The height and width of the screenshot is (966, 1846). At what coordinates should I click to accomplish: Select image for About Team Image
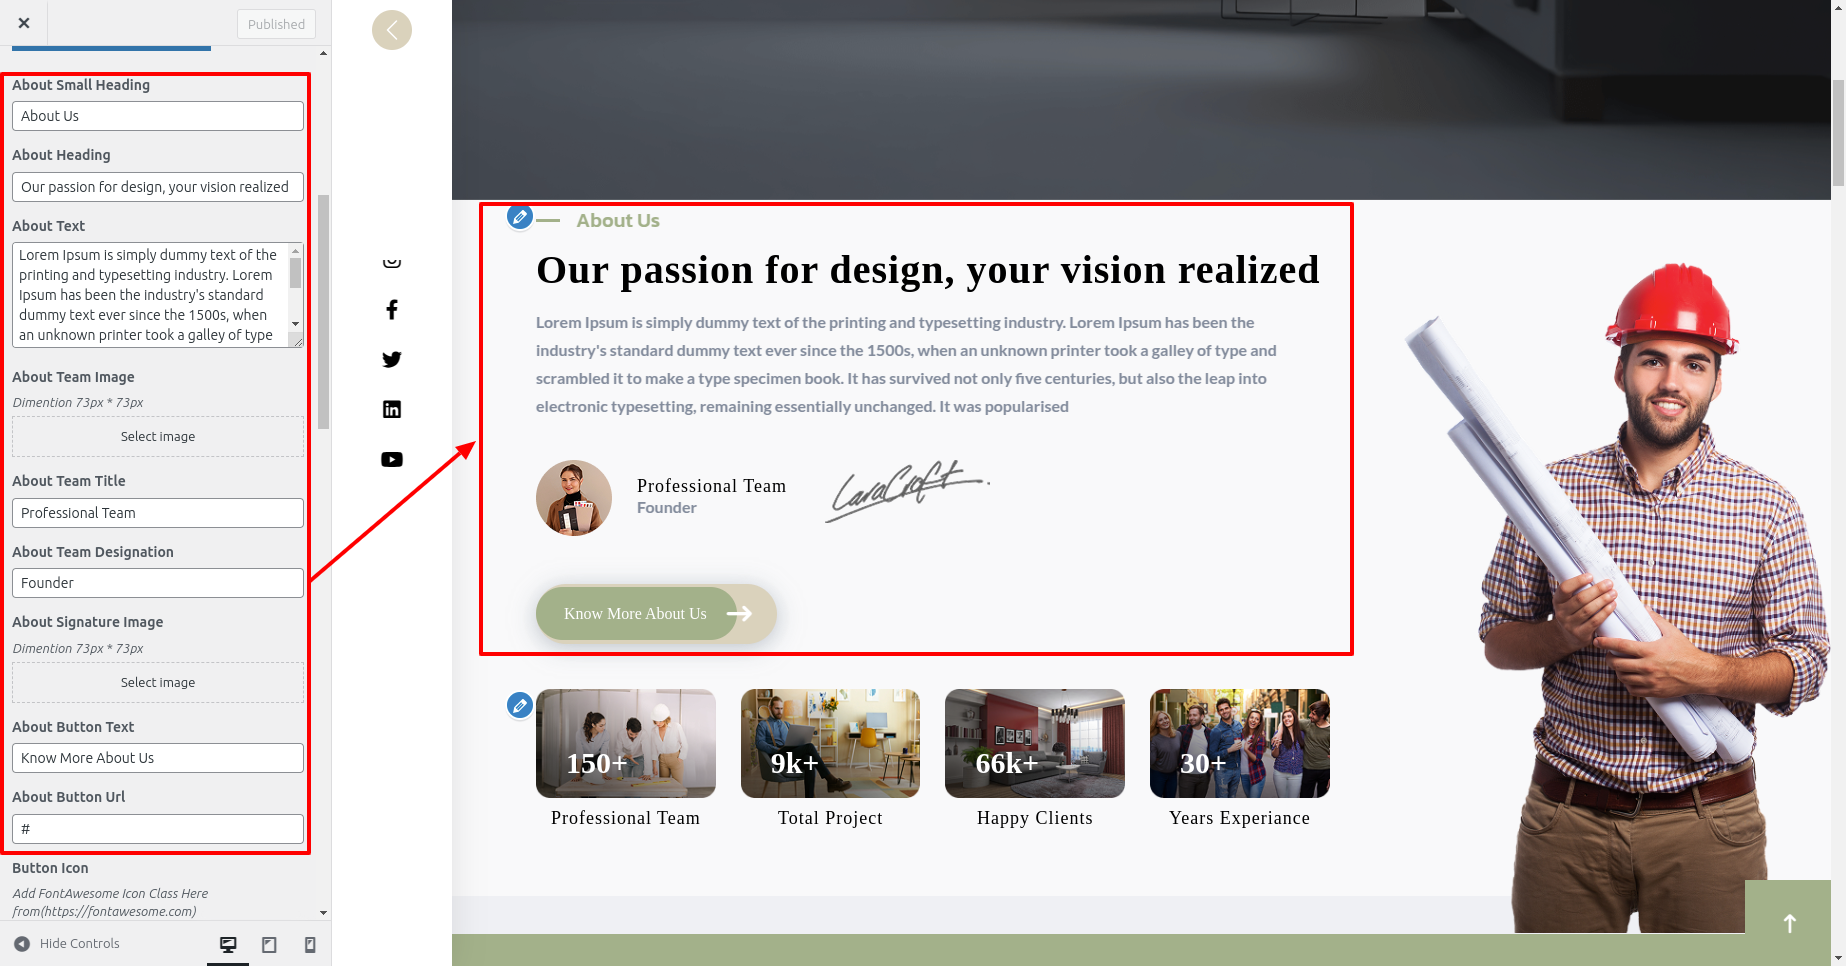[x=158, y=437]
